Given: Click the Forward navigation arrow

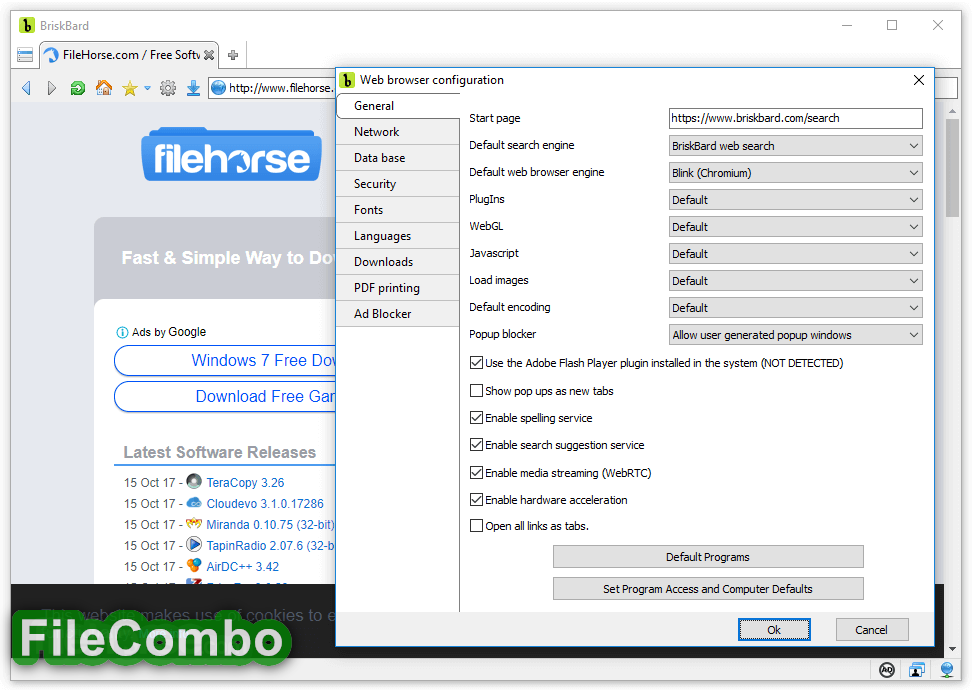Looking at the screenshot, I should pyautogui.click(x=52, y=88).
